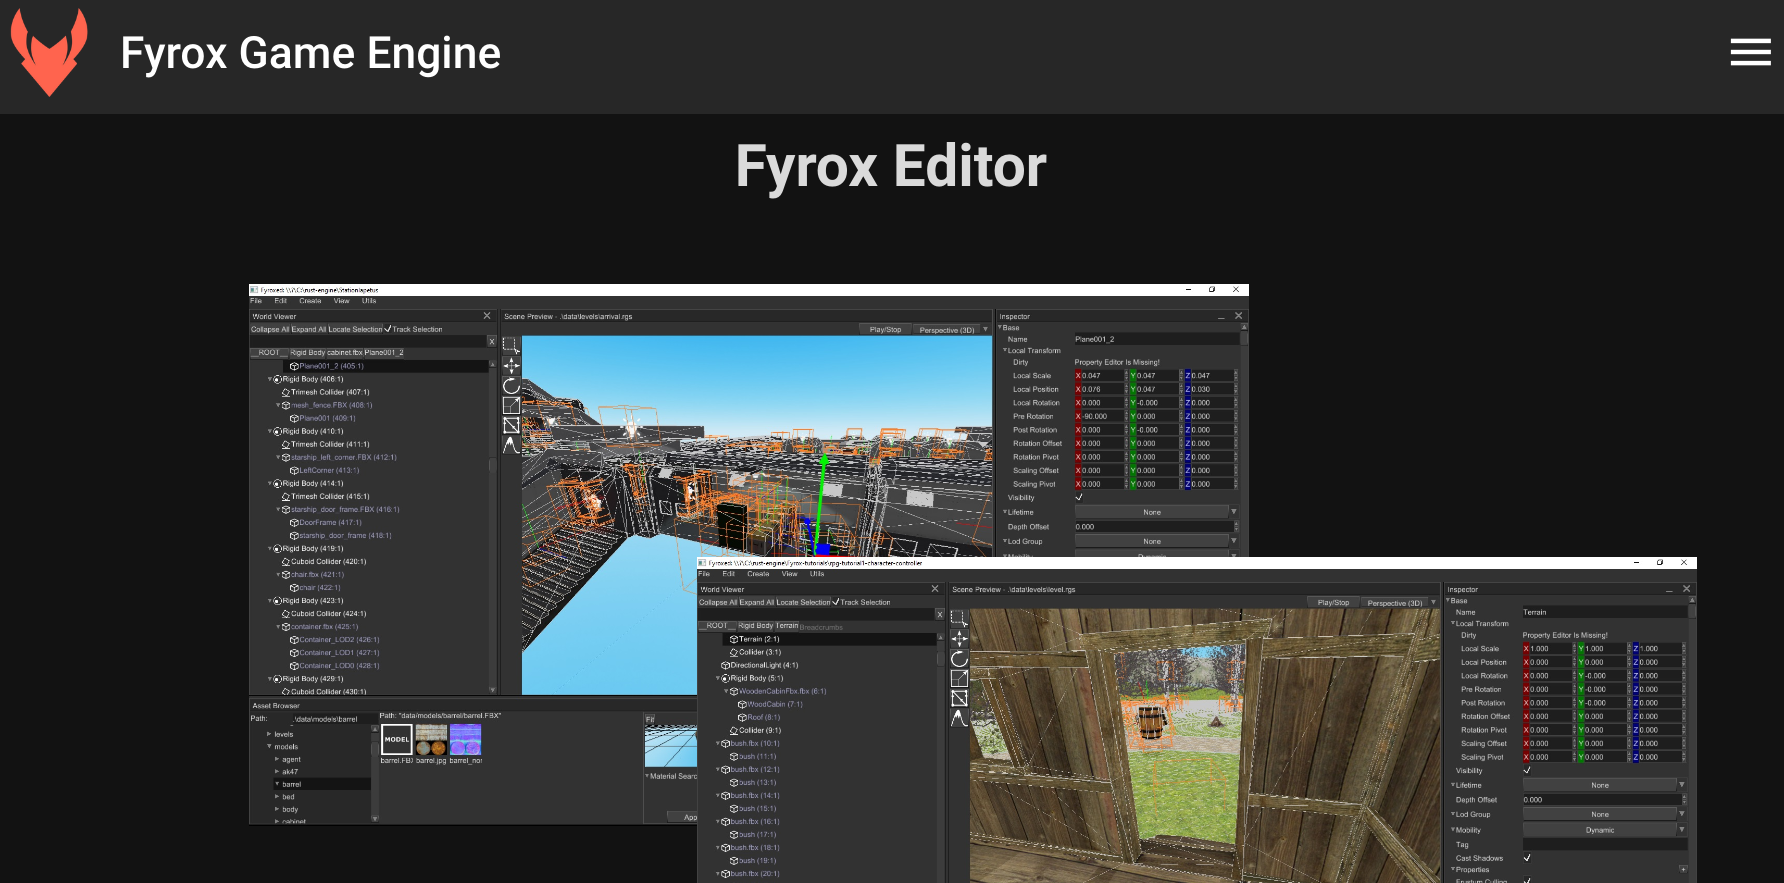
Task: Toggle Visibility checkbox in Terrain inspector
Action: [x=1527, y=770]
